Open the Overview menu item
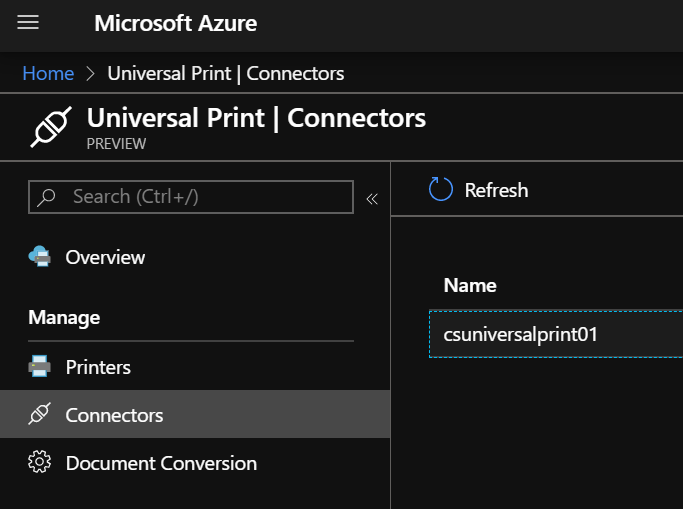 pos(105,257)
